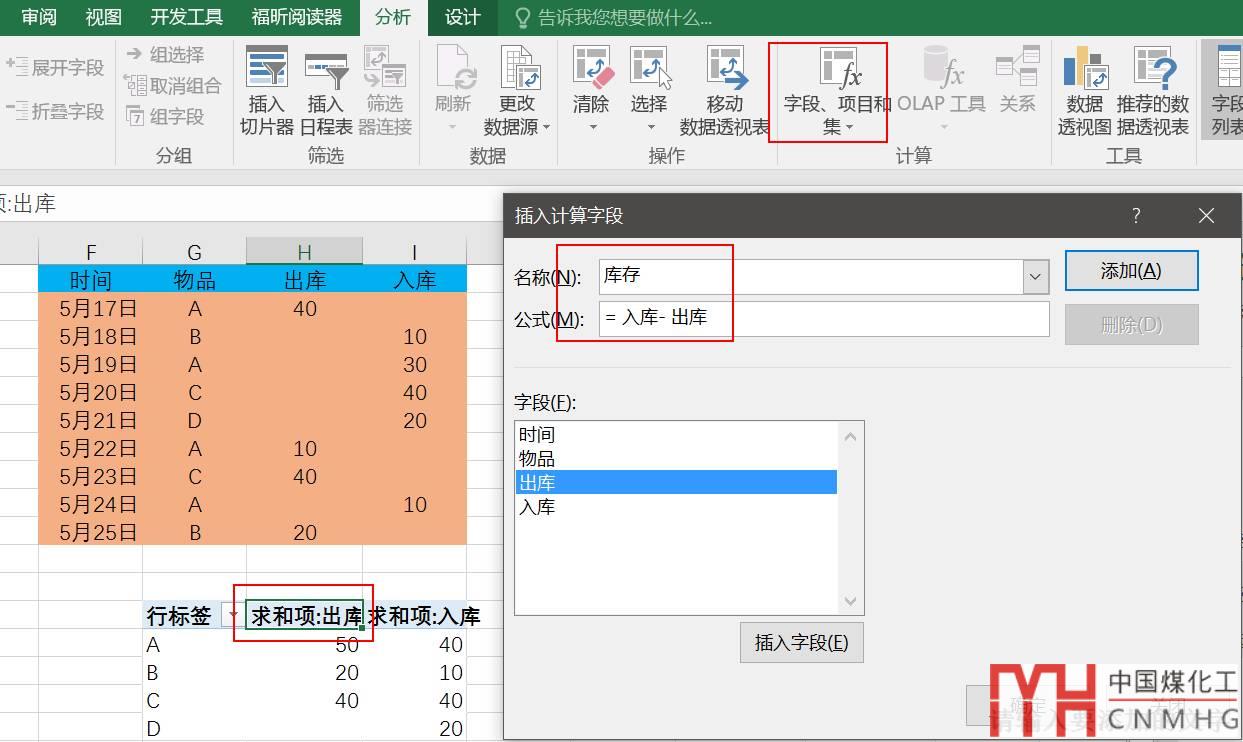The height and width of the screenshot is (742, 1243).
Task: Switch to the 设计 (Design) ribbon tab
Action: (x=462, y=17)
